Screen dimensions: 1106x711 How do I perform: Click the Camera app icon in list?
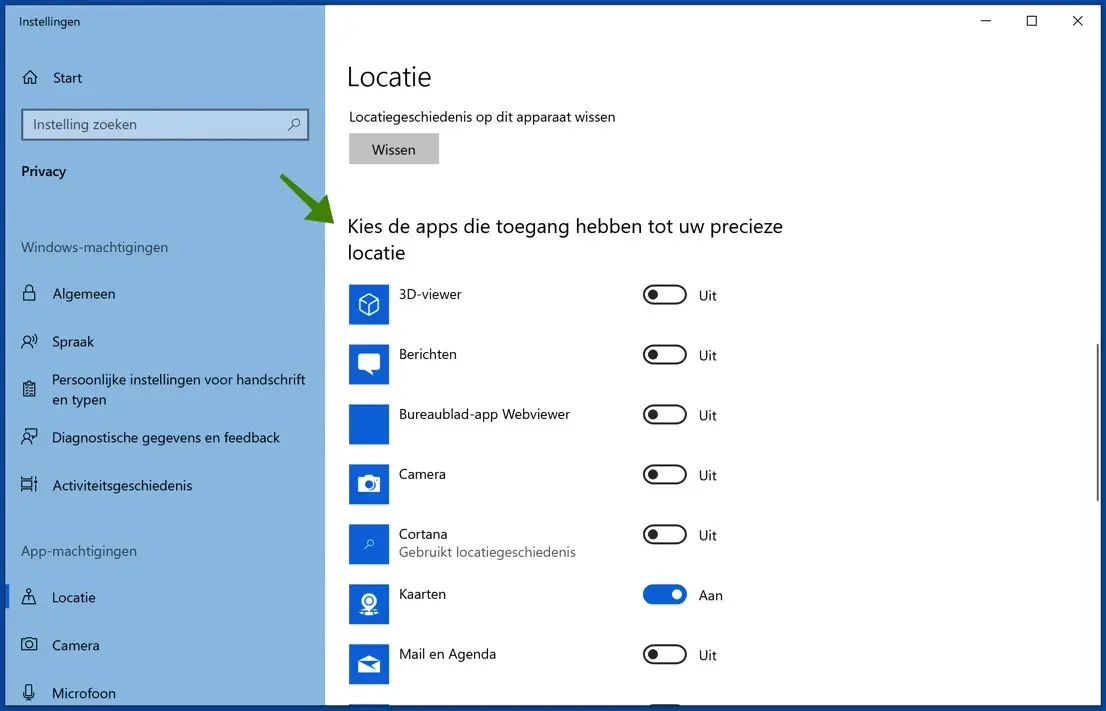point(369,485)
